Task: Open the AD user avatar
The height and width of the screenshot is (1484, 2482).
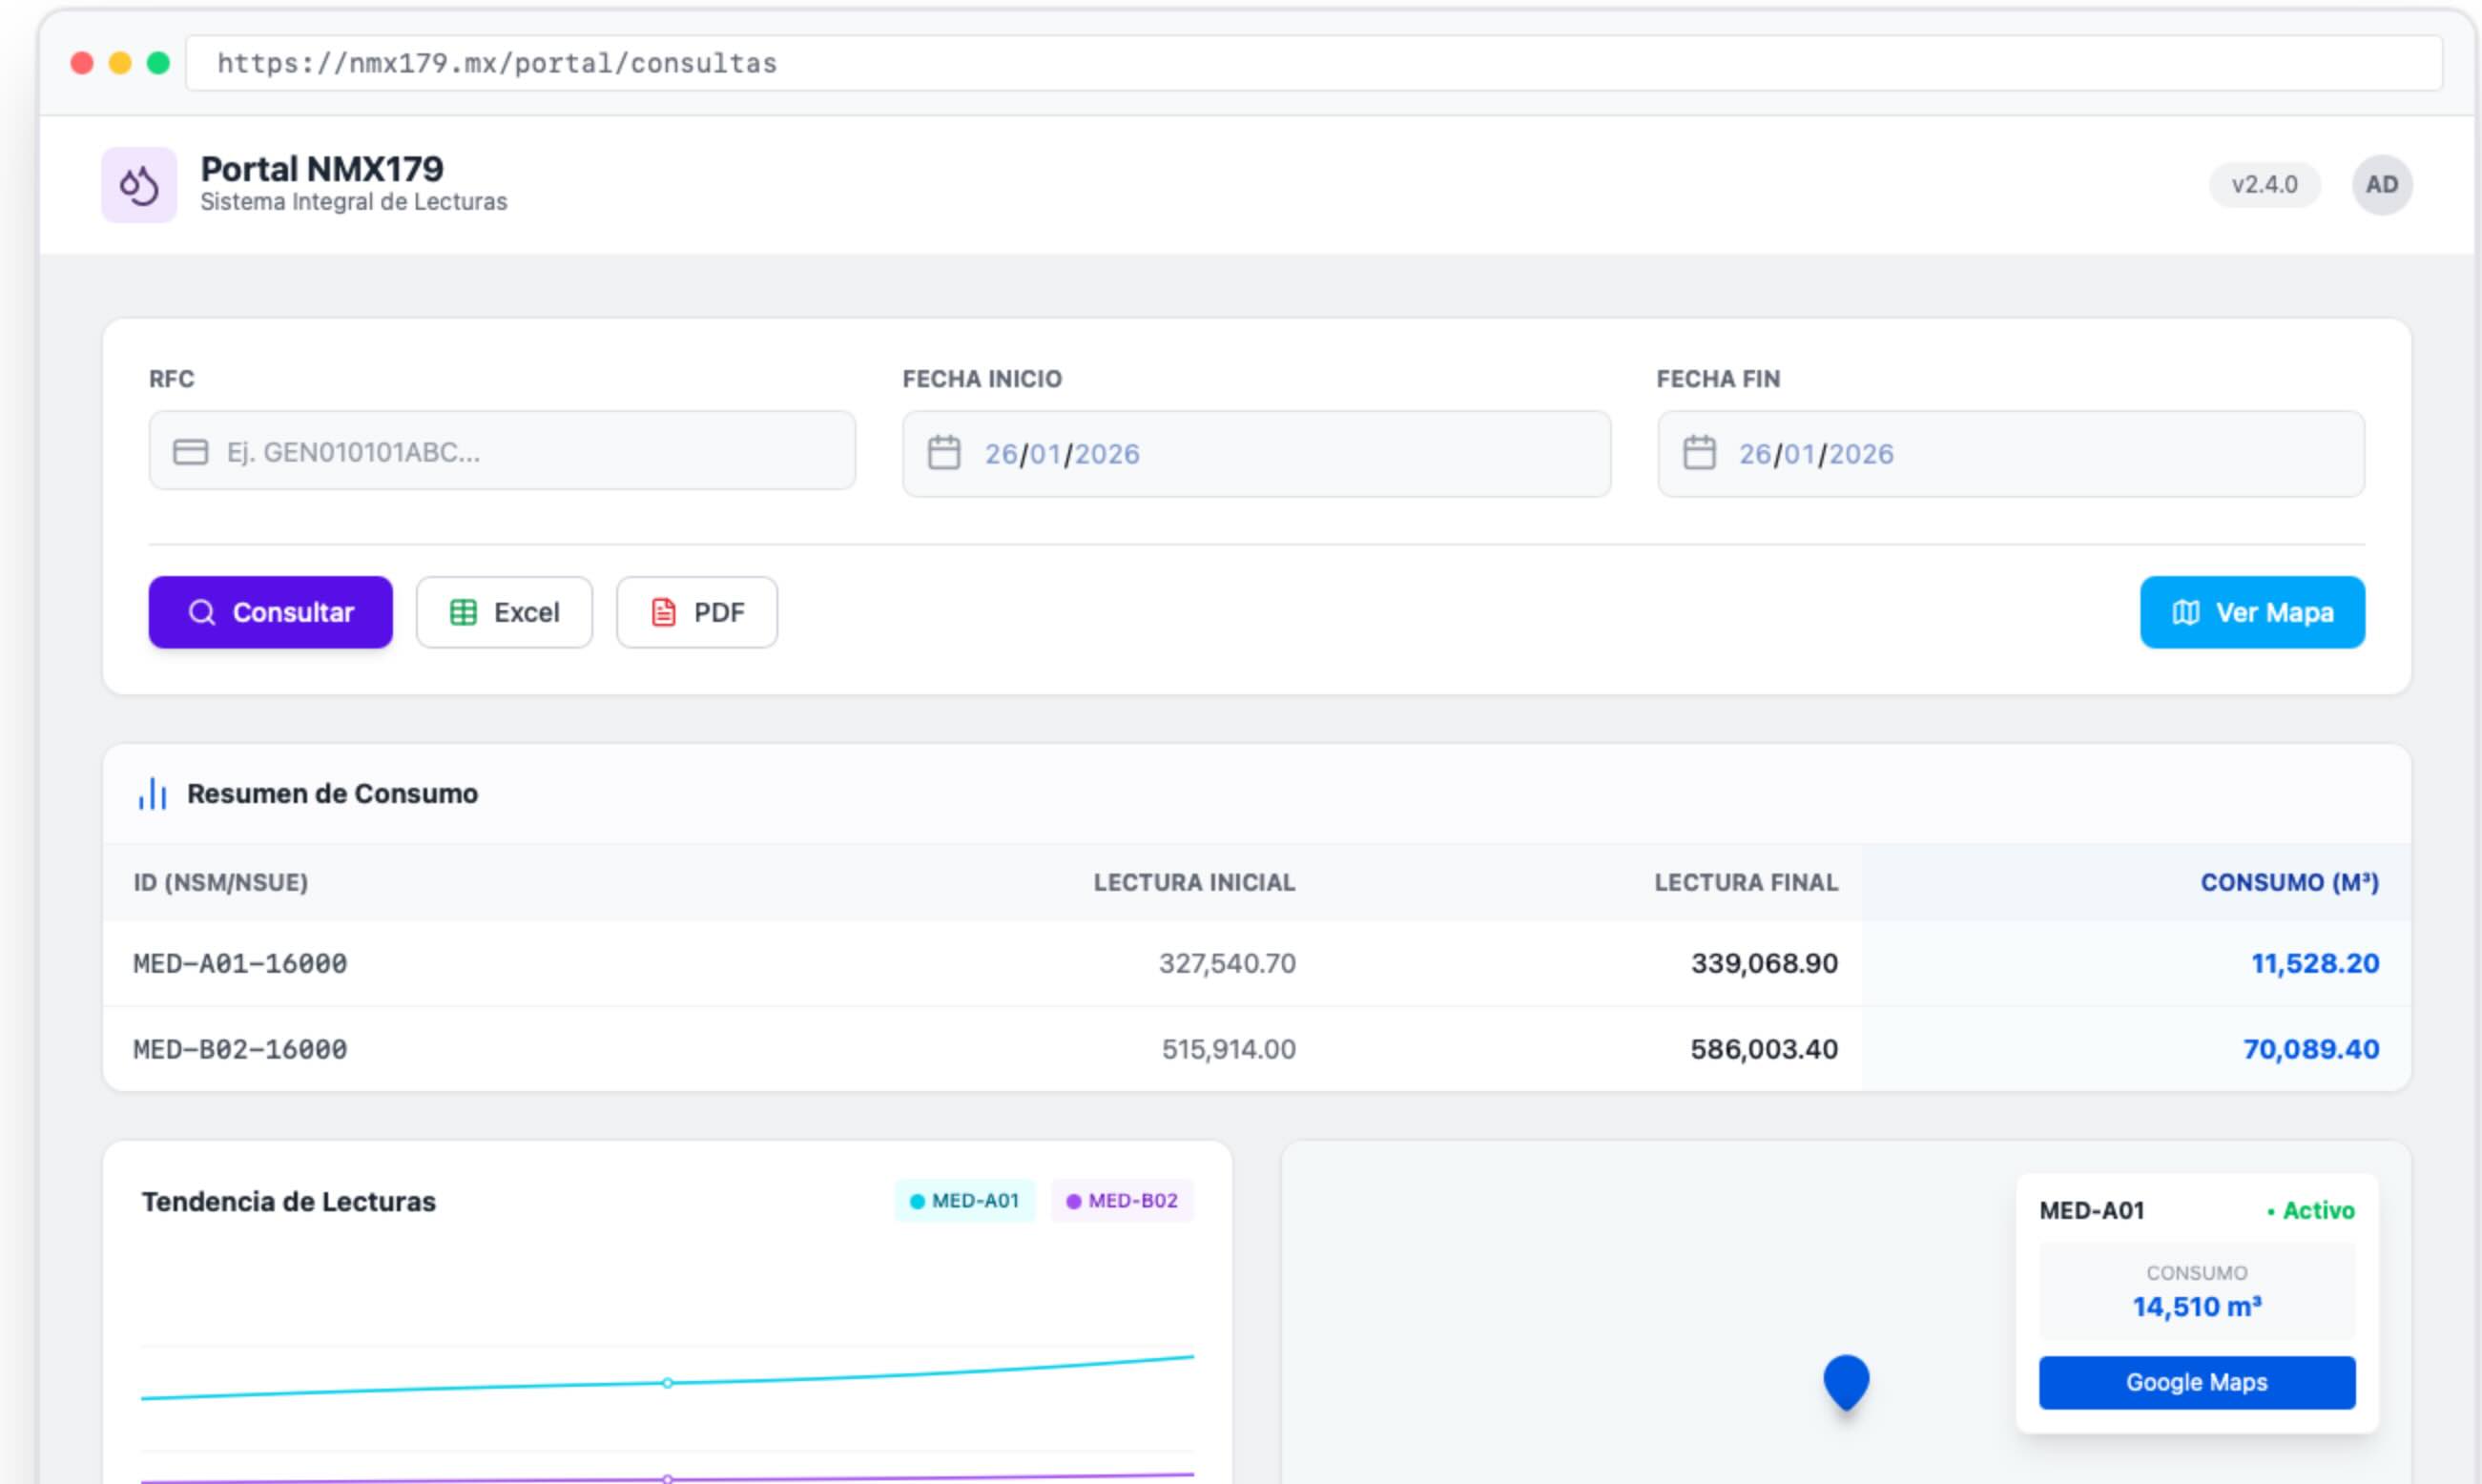Action: pos(2381,185)
